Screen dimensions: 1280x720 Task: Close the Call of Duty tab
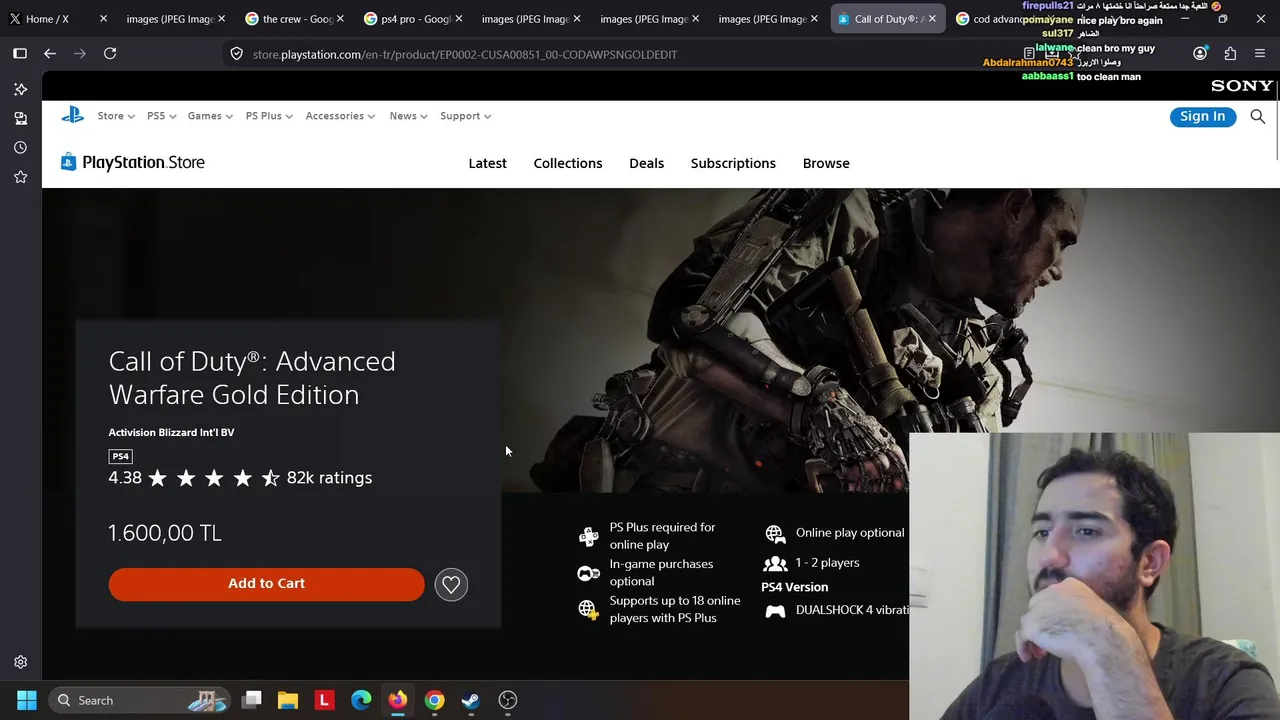click(x=932, y=19)
